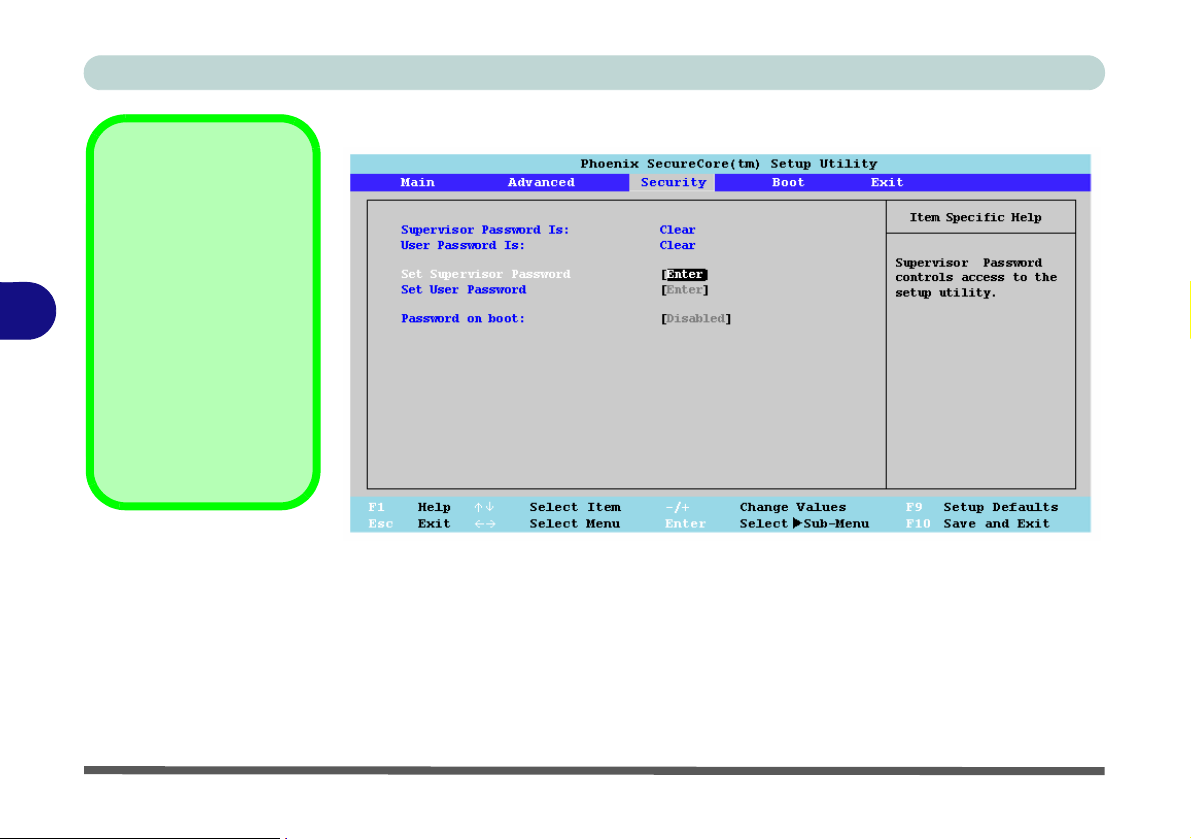Click the Select Item hint
The height and width of the screenshot is (839, 1191).
click(575, 507)
